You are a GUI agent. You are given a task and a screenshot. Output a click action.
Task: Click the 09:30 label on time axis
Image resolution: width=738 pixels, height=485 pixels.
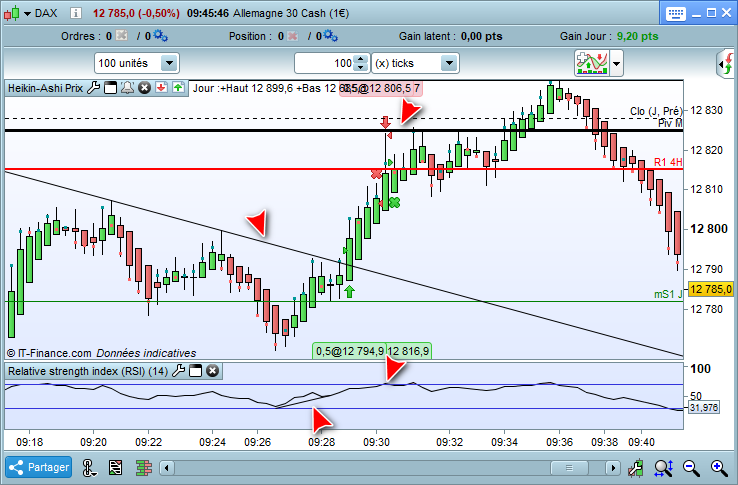(x=376, y=442)
